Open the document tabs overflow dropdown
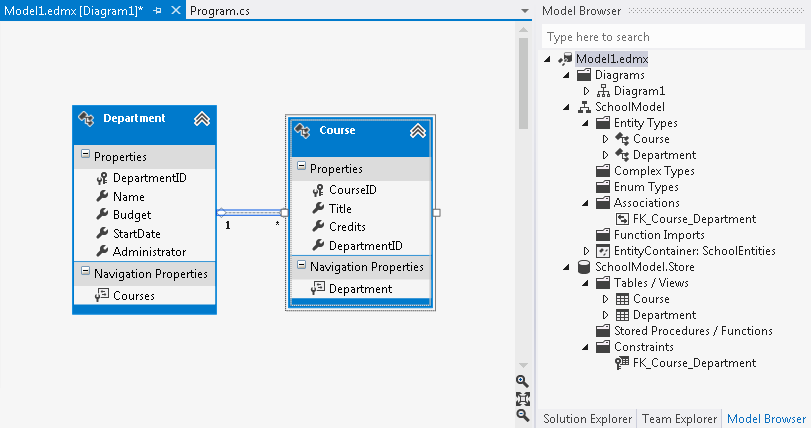This screenshot has height=428, width=811. point(525,11)
